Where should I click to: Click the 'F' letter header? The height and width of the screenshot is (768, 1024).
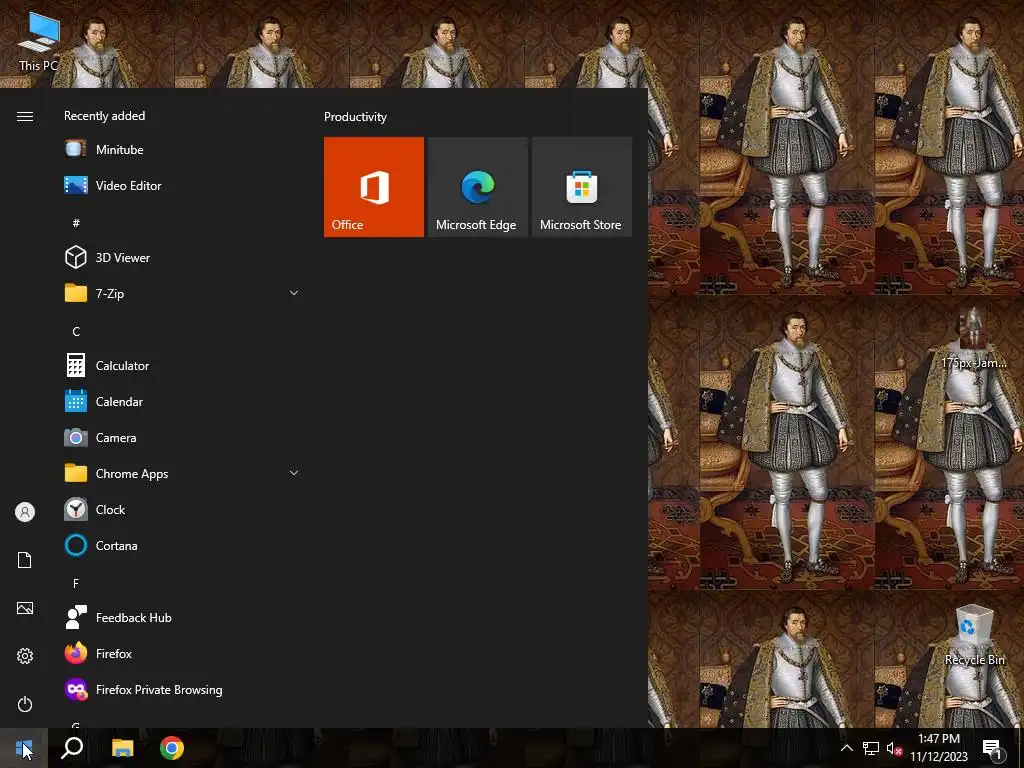76,583
